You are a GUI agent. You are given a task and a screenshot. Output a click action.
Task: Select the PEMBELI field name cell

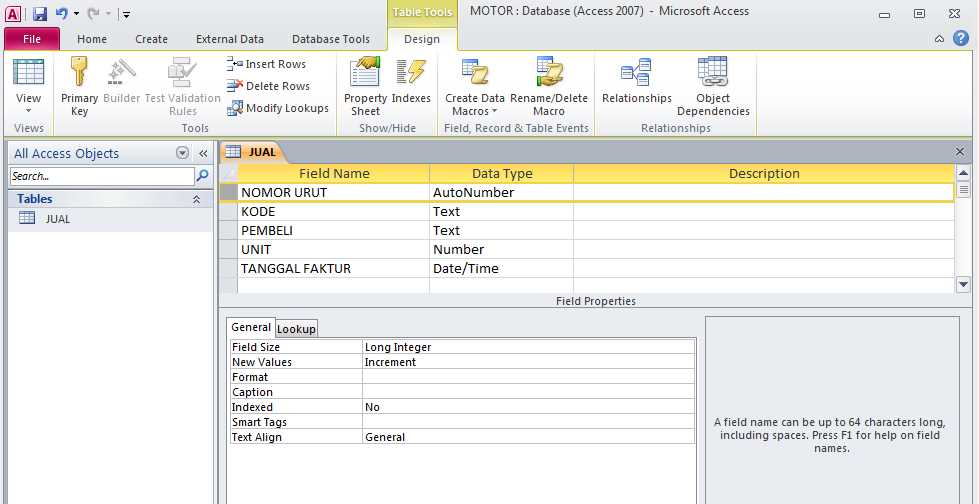point(333,230)
